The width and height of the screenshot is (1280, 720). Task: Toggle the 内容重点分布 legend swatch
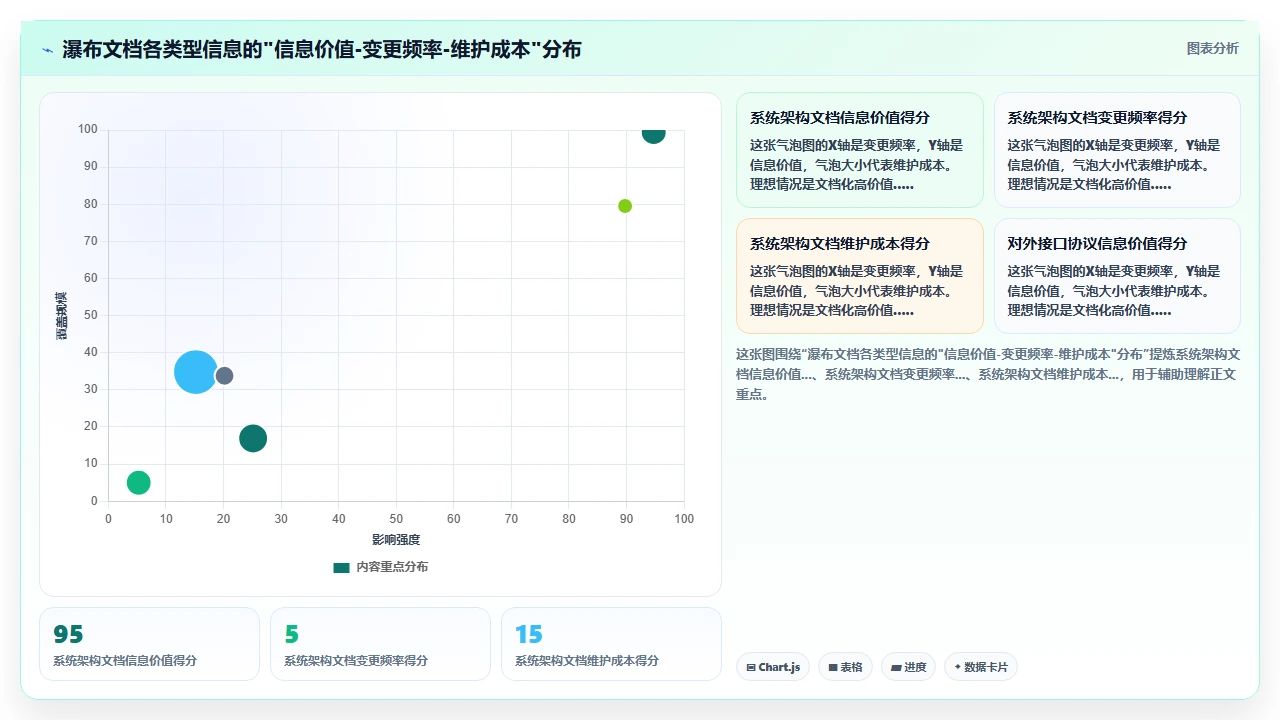pyautogui.click(x=341, y=567)
